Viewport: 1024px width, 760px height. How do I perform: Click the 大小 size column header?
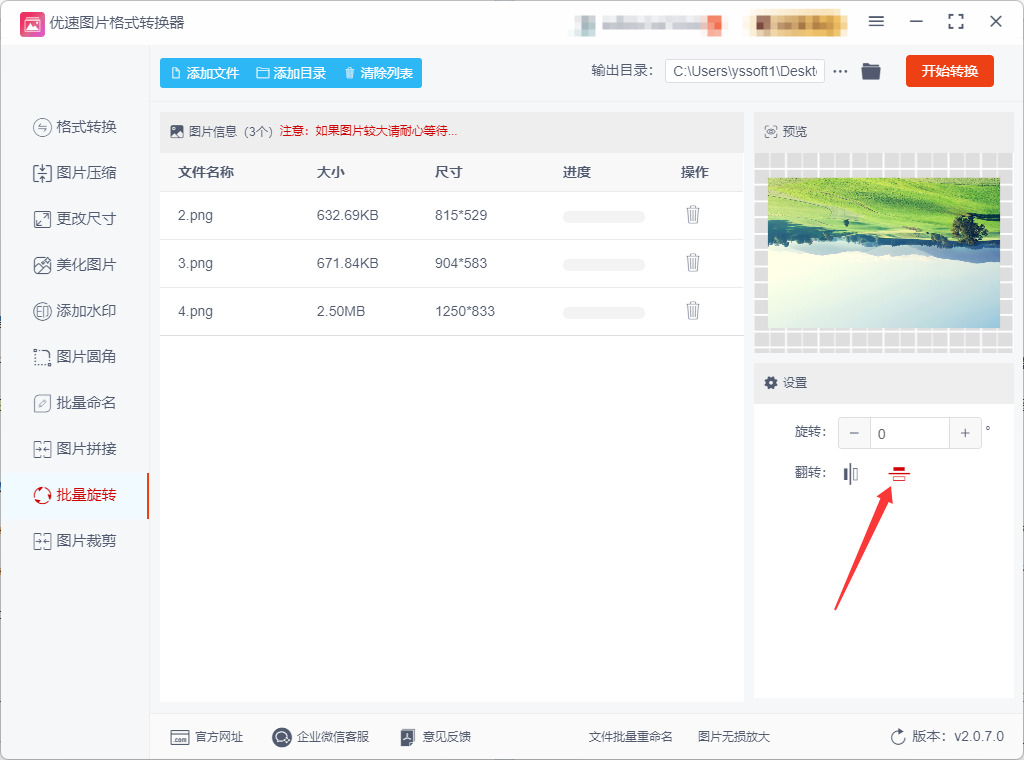[x=330, y=172]
